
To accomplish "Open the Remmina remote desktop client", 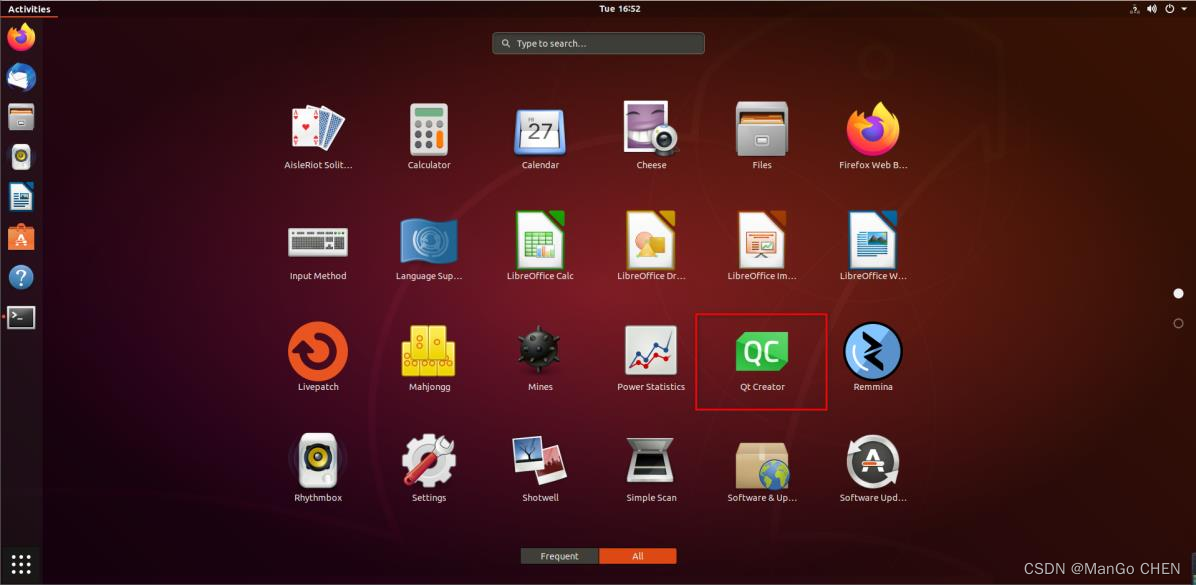I will pyautogui.click(x=873, y=351).
